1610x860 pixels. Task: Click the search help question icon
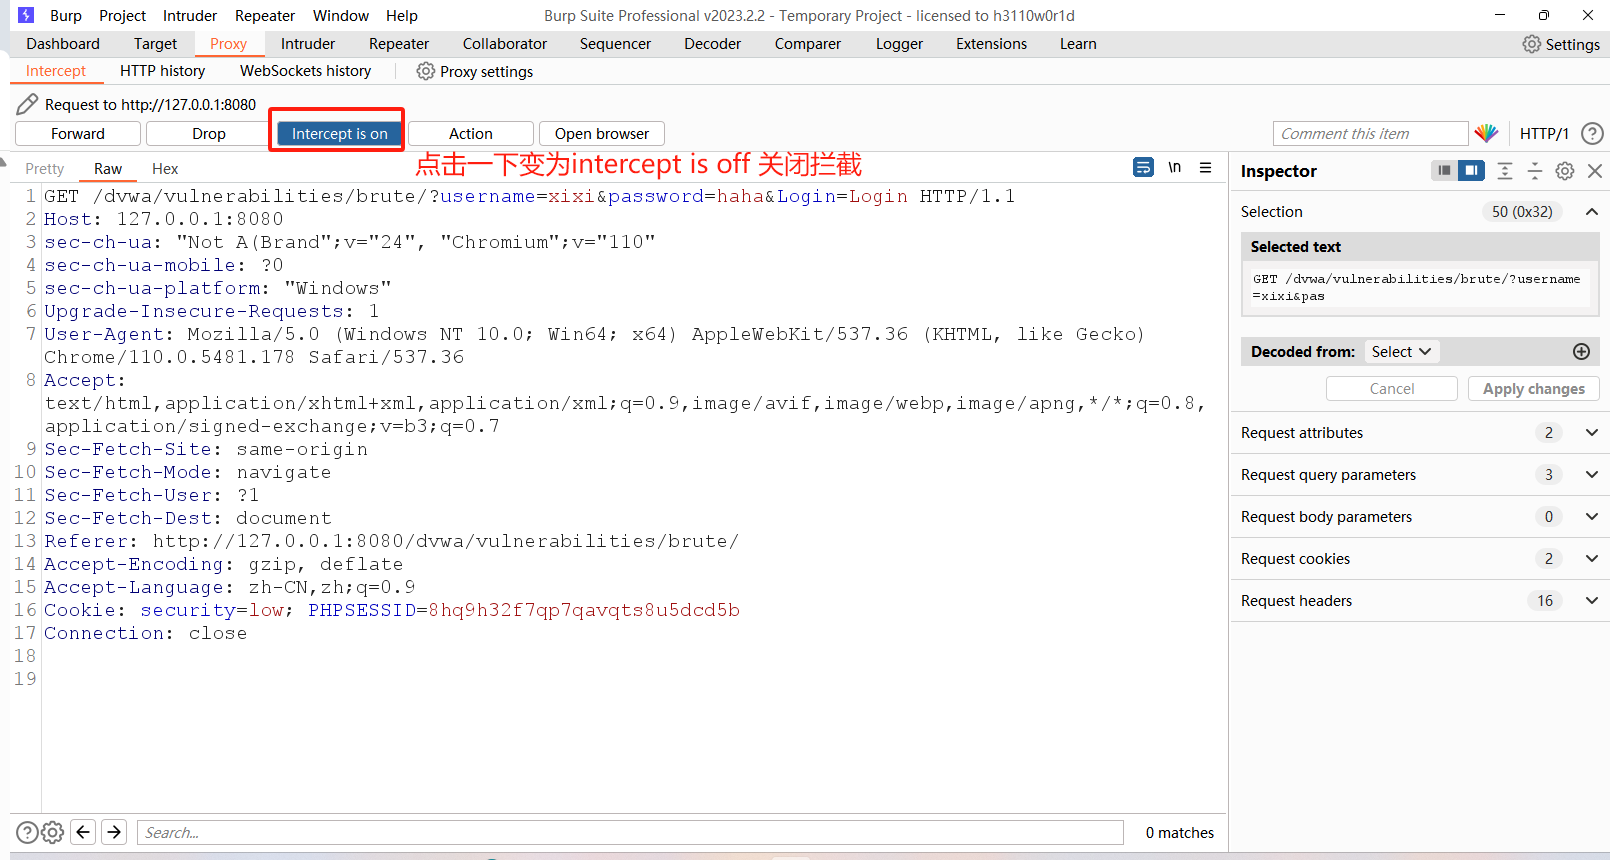click(28, 832)
